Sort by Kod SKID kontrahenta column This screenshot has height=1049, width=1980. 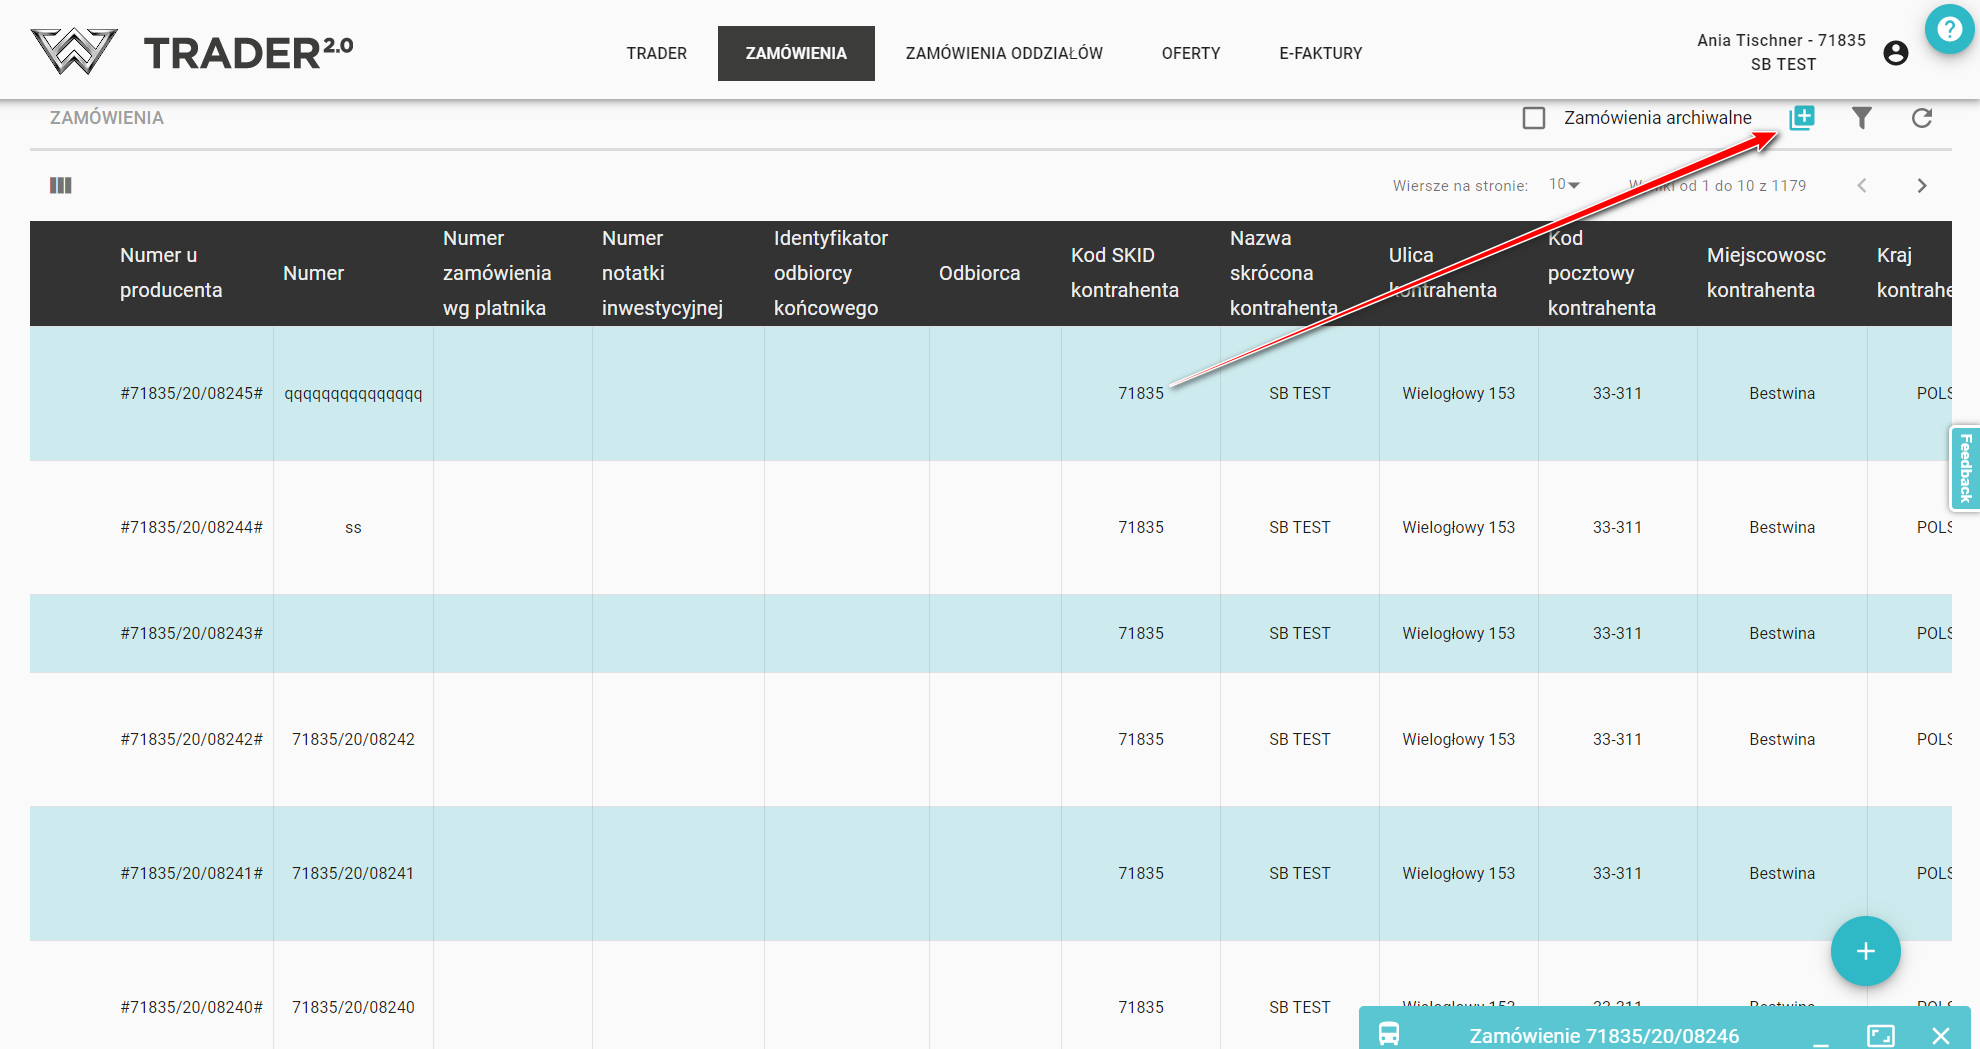pos(1124,273)
